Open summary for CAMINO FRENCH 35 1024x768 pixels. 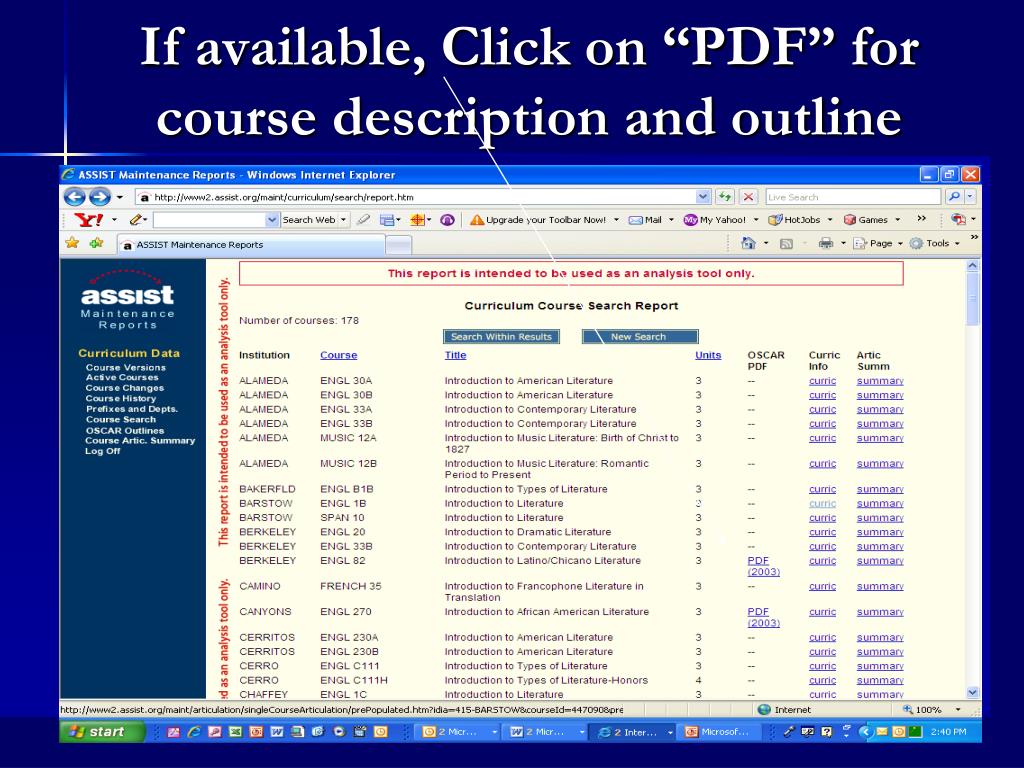click(x=880, y=586)
